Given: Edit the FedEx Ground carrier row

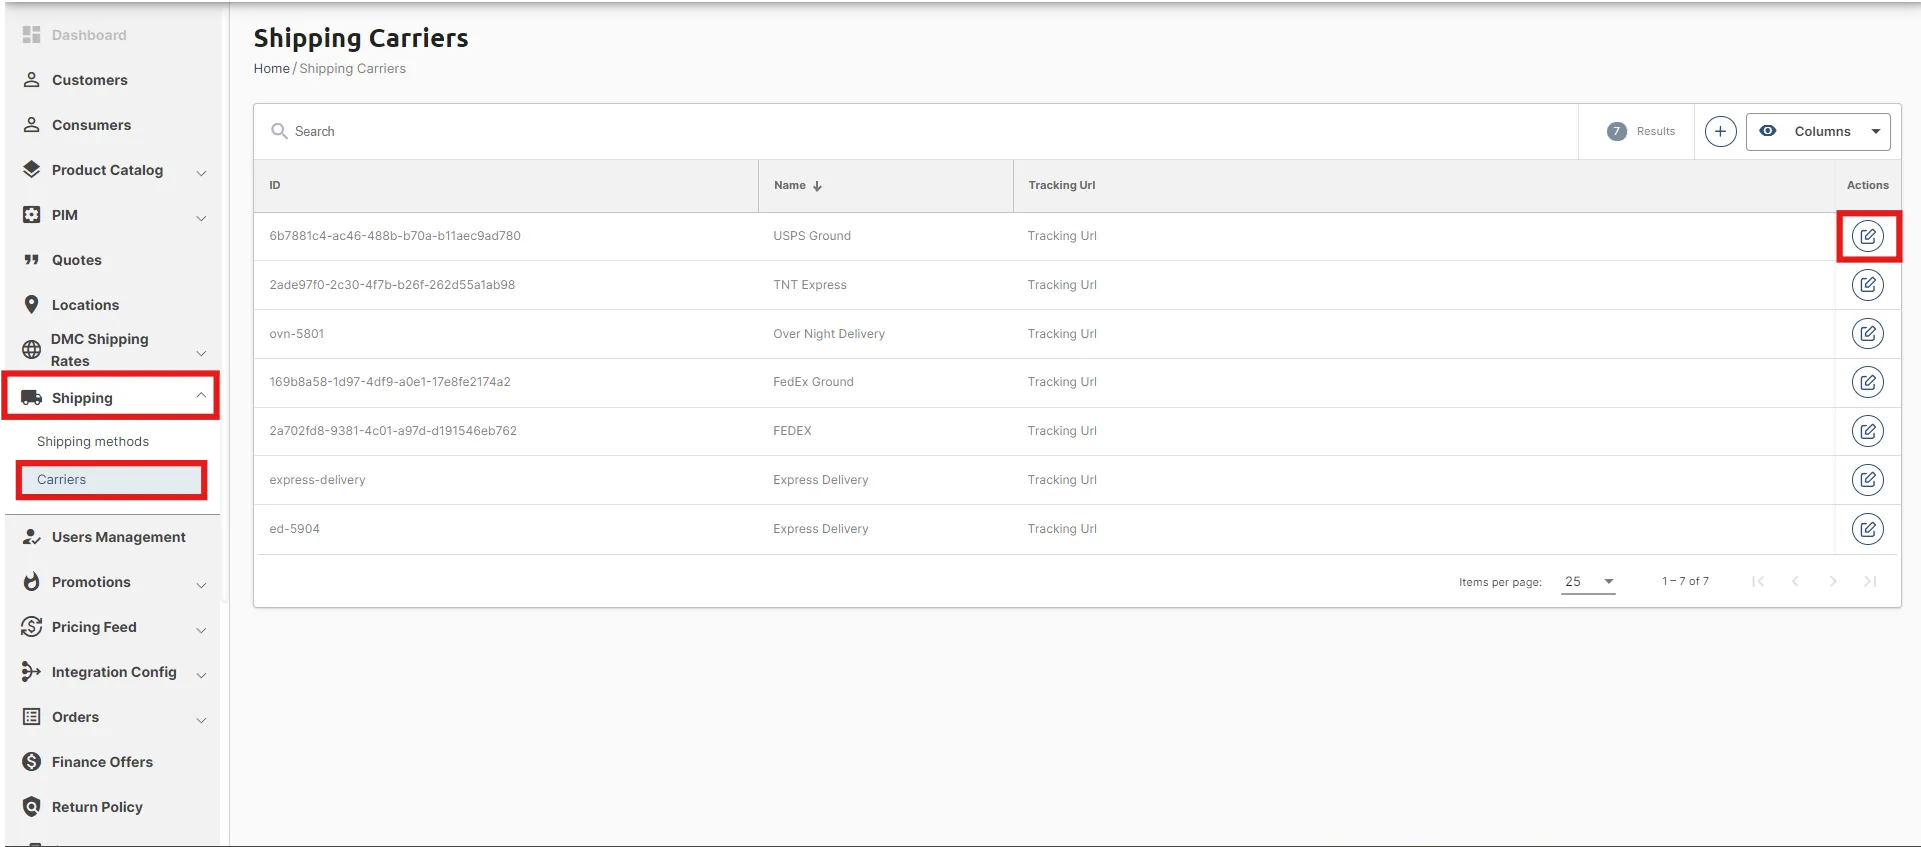Looking at the screenshot, I should pos(1867,382).
